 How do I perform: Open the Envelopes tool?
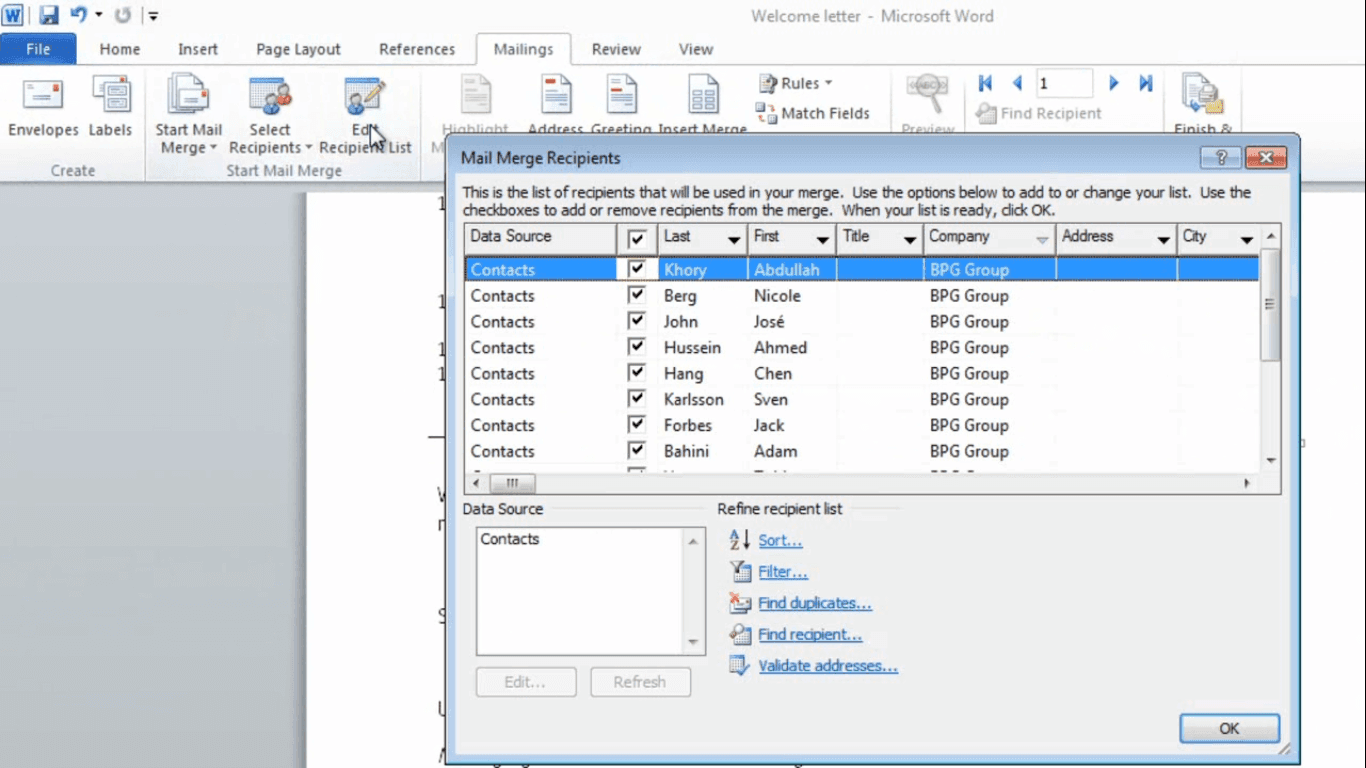43,107
